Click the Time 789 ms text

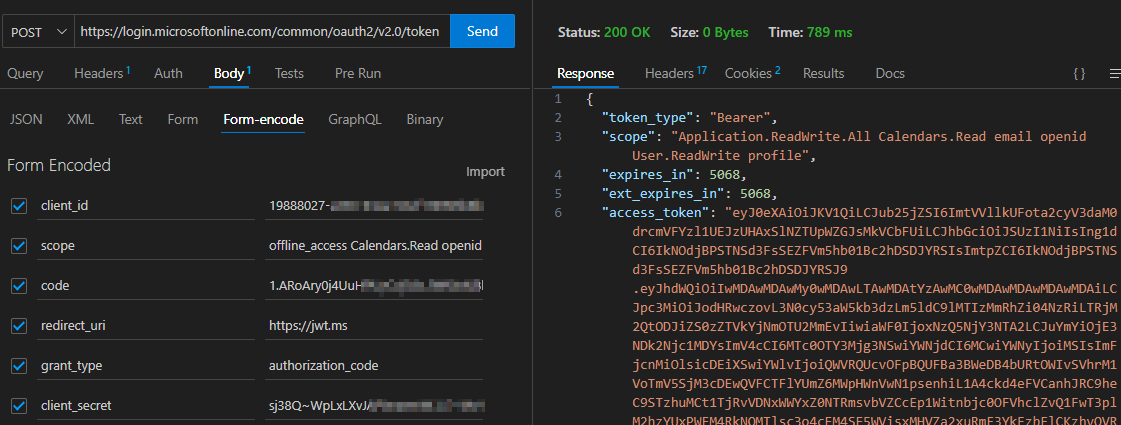tap(810, 32)
